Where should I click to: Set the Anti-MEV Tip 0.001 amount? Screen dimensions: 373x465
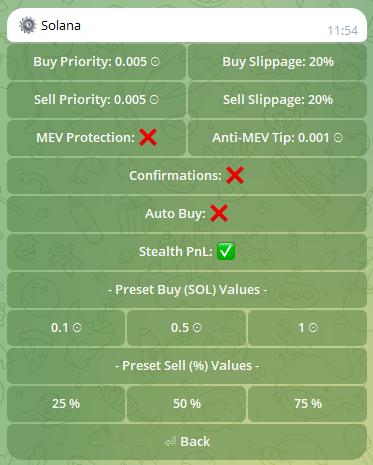point(277,138)
